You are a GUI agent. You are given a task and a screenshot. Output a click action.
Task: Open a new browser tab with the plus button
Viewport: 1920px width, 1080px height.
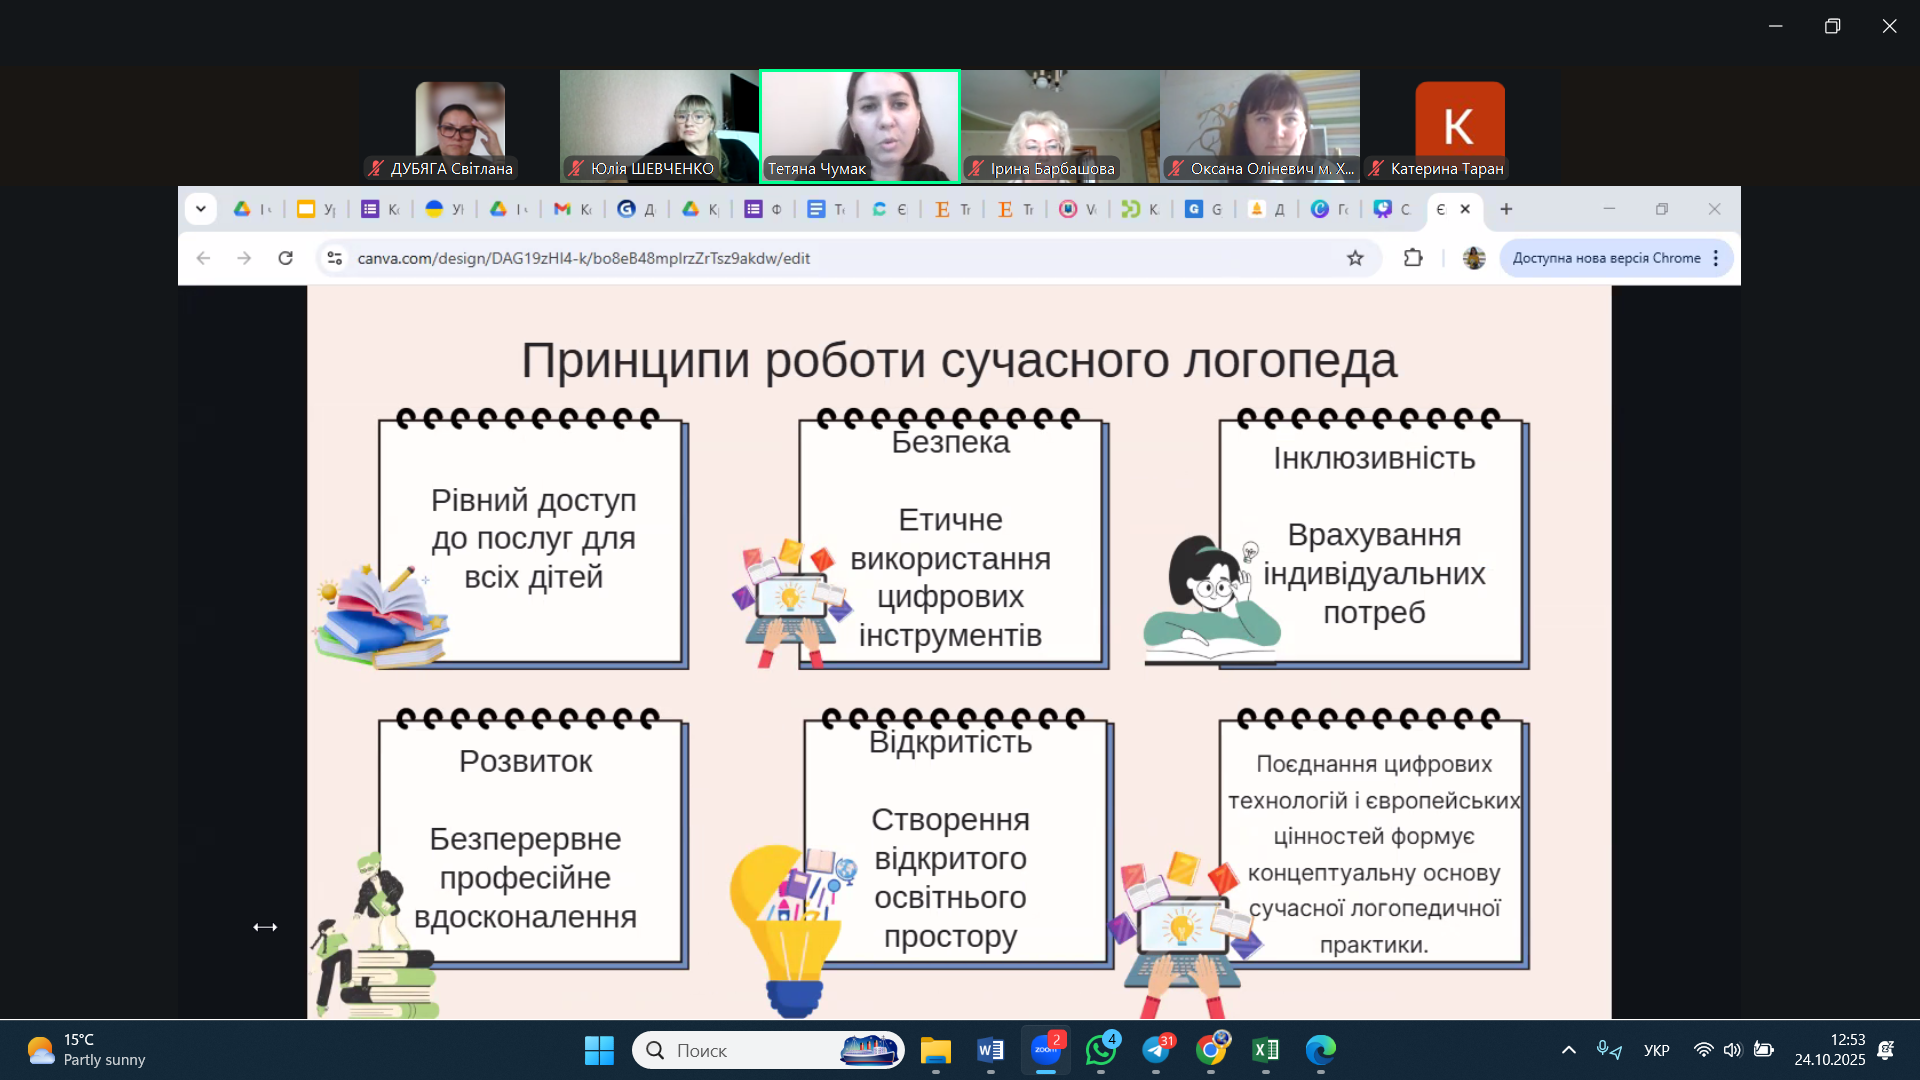(1506, 209)
